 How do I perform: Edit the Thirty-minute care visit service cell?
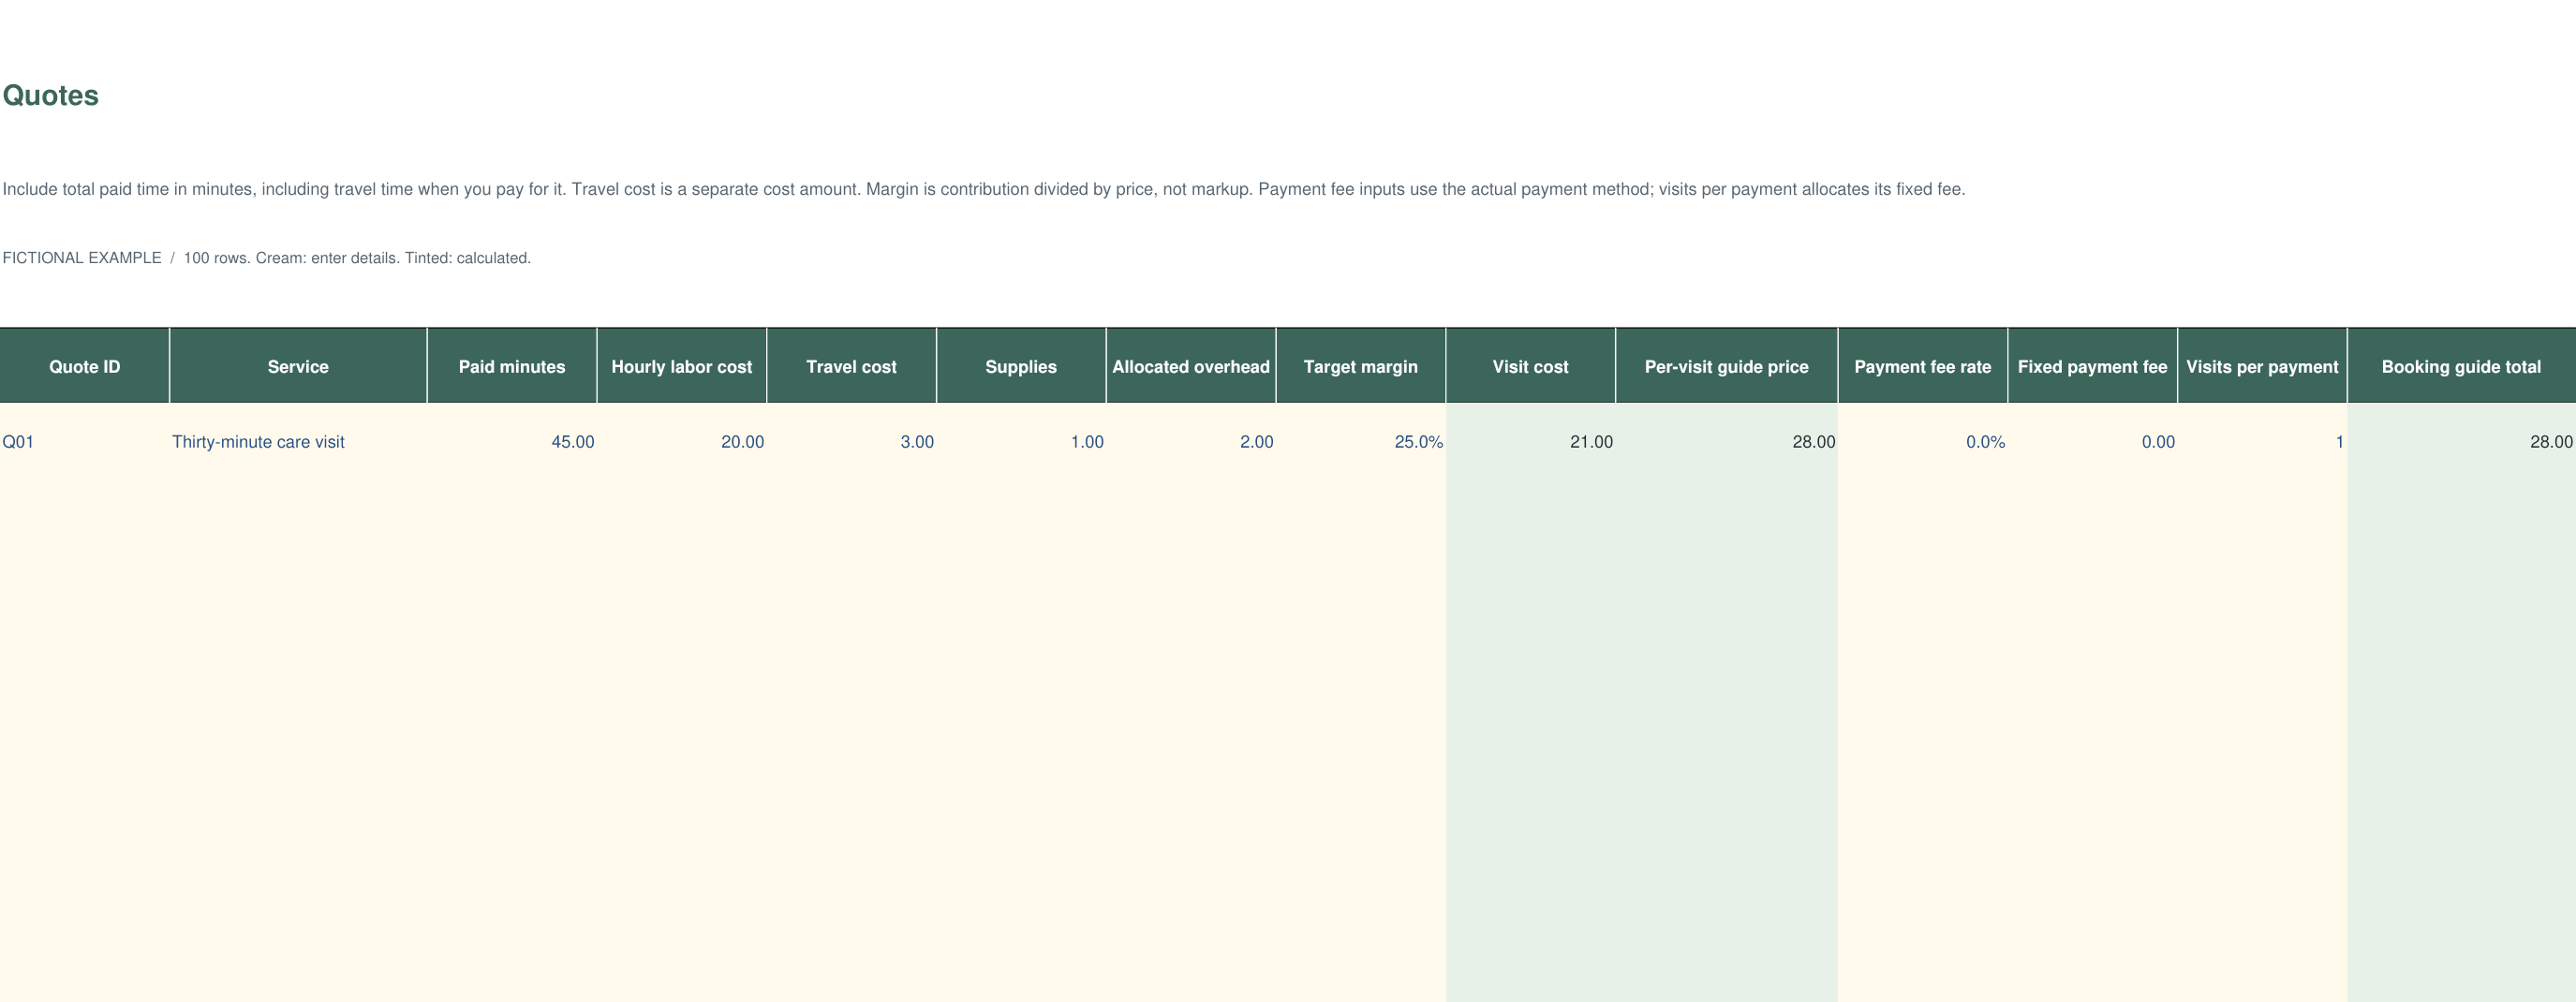pyautogui.click(x=298, y=441)
